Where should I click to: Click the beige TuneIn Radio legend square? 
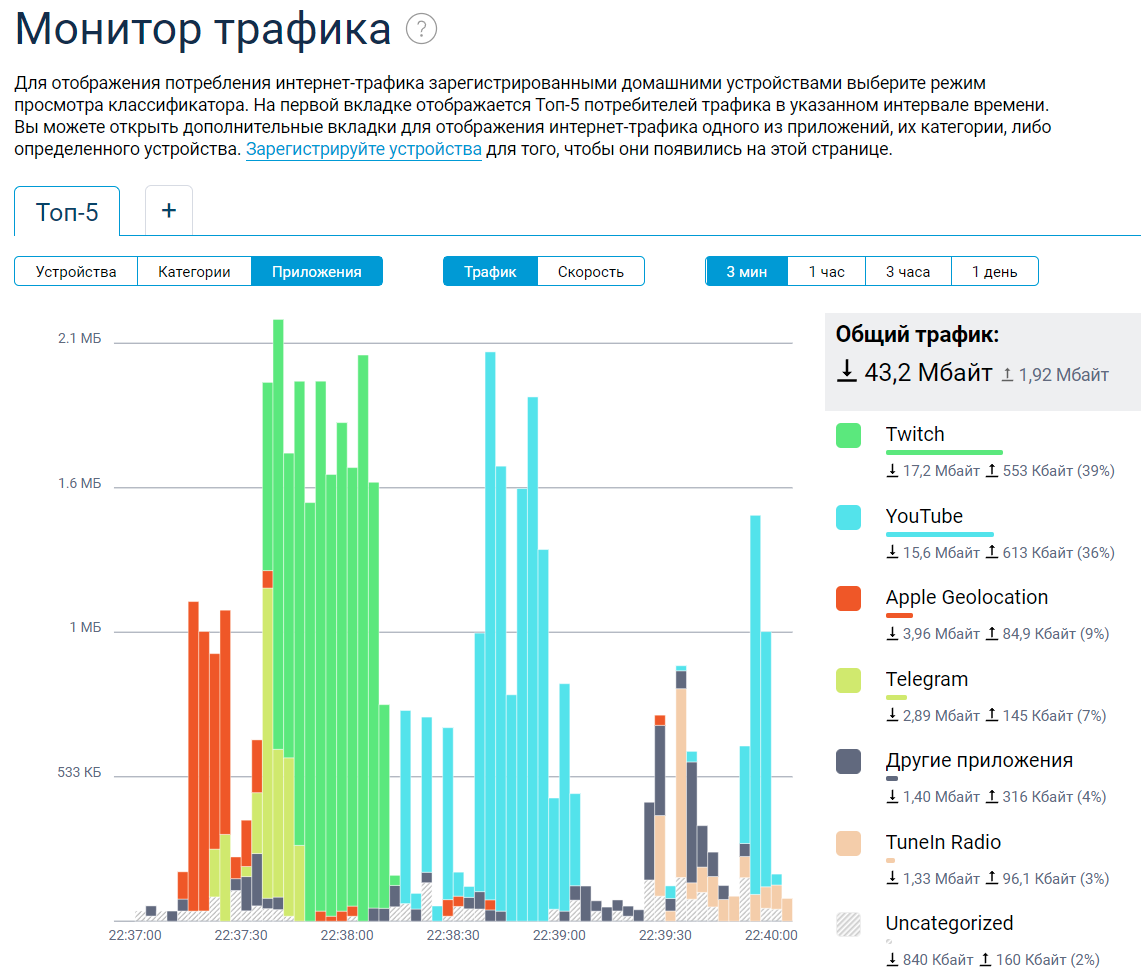[x=847, y=845]
